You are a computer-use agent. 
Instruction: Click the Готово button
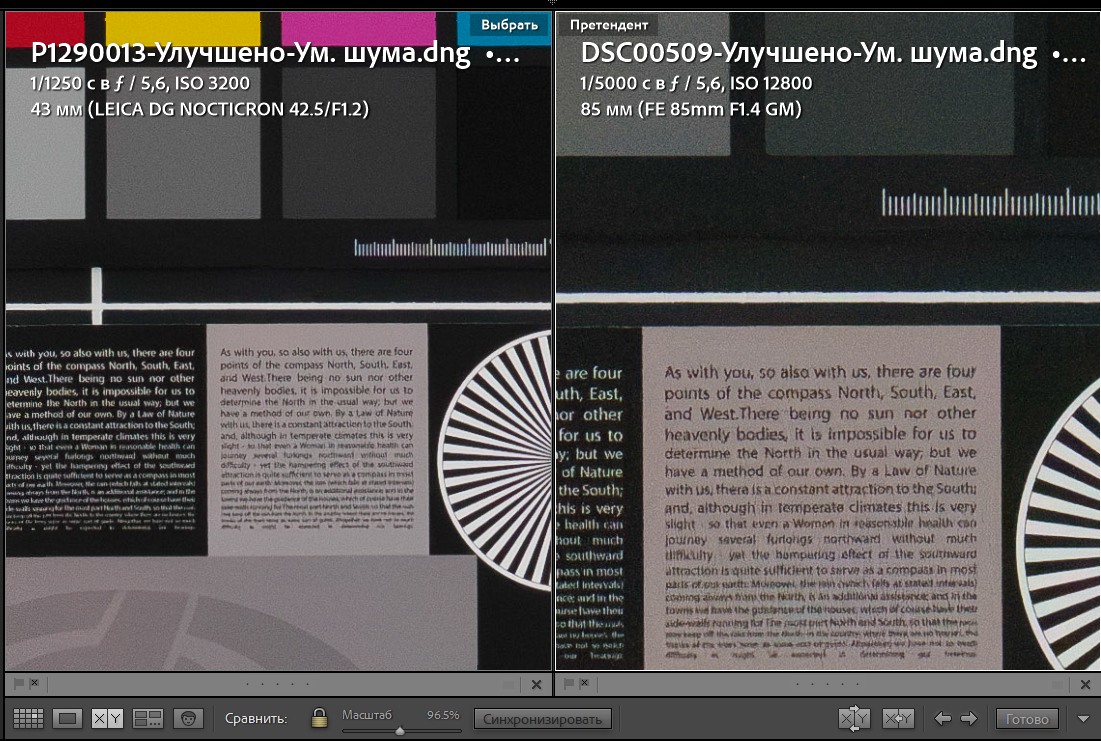coord(1027,719)
